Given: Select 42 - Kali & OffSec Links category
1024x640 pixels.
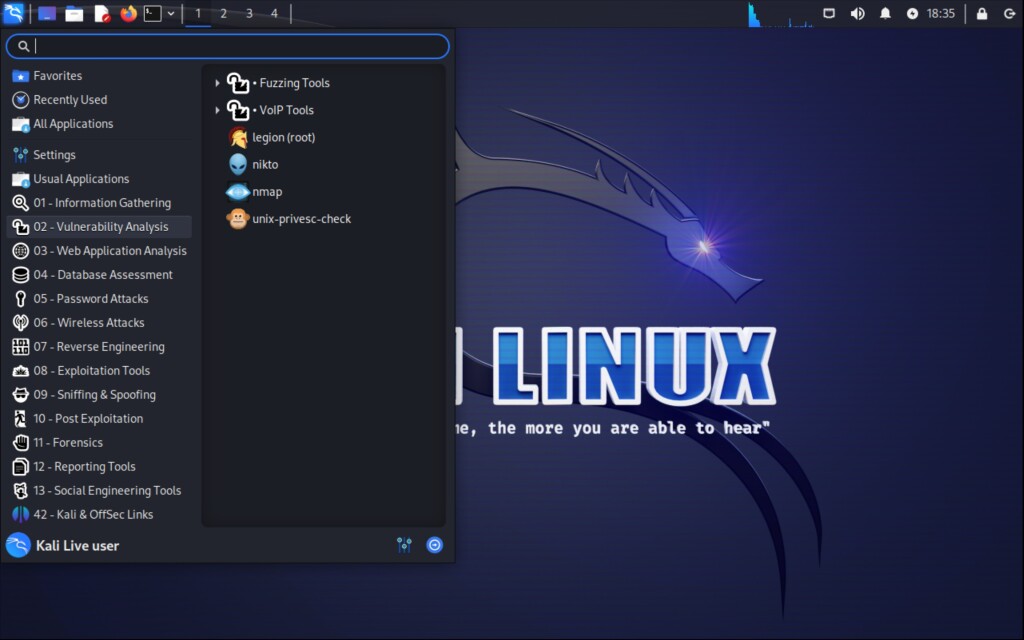Looking at the screenshot, I should click(x=99, y=515).
